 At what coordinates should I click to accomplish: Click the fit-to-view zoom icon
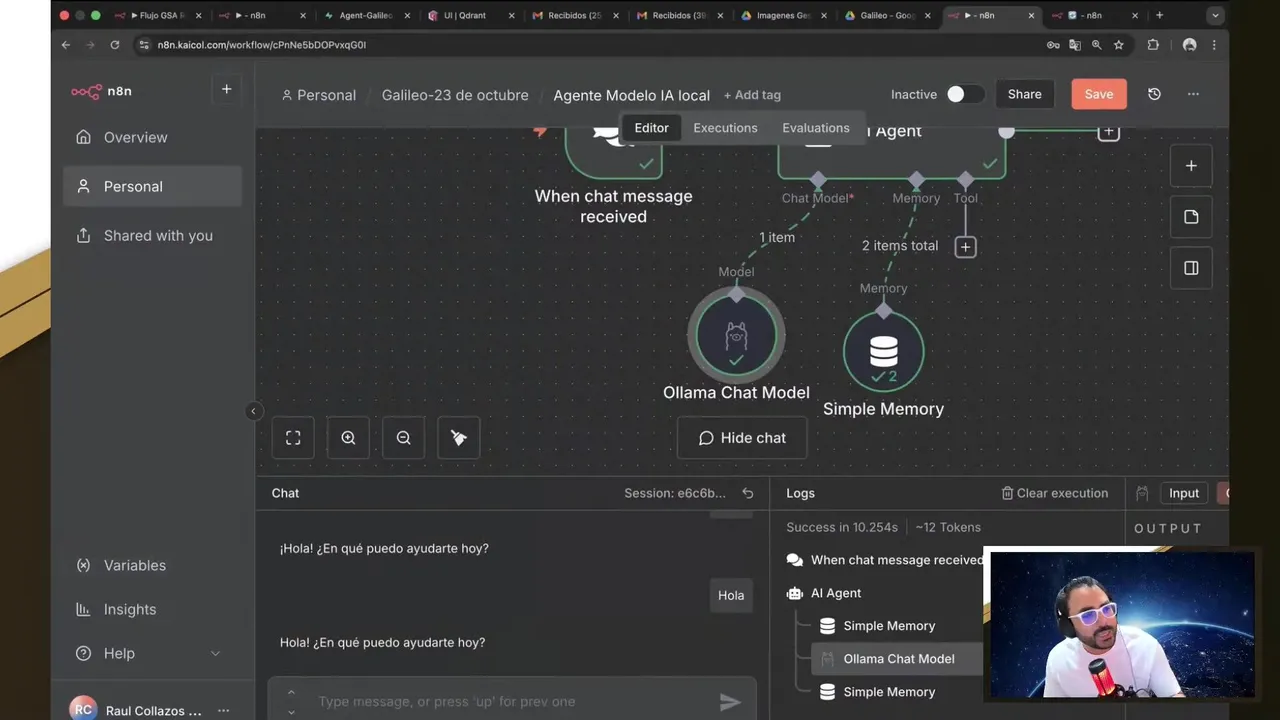coord(293,438)
